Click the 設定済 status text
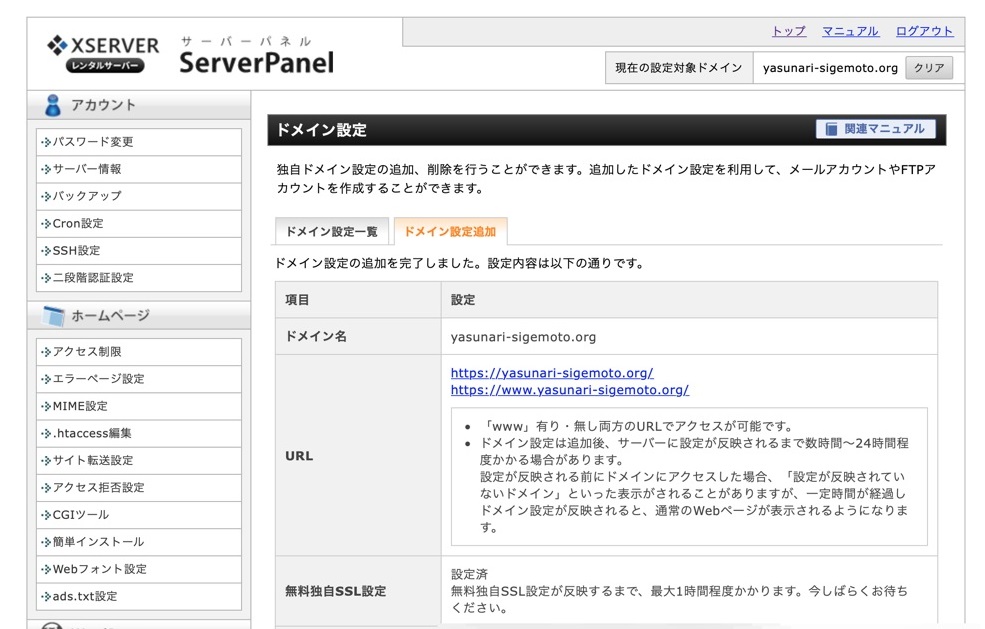Viewport: 985px width, 629px height. coord(469,574)
